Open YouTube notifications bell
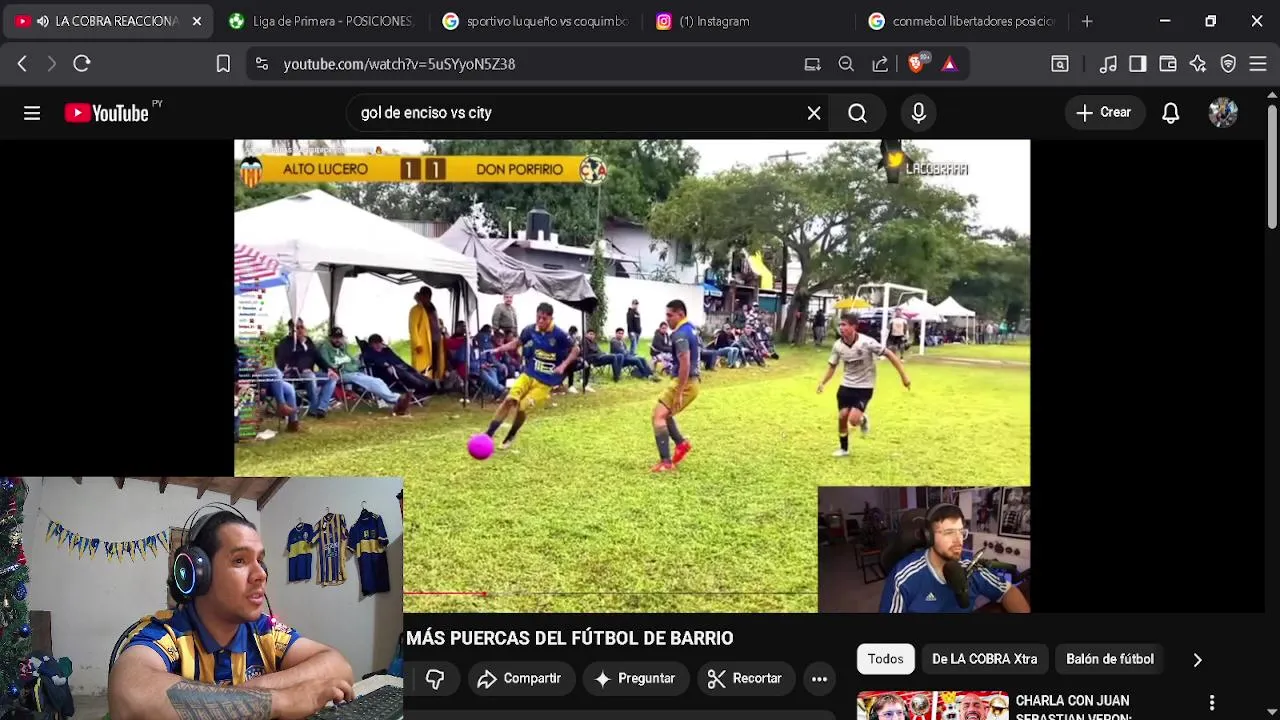The height and width of the screenshot is (720, 1280). coord(1170,113)
